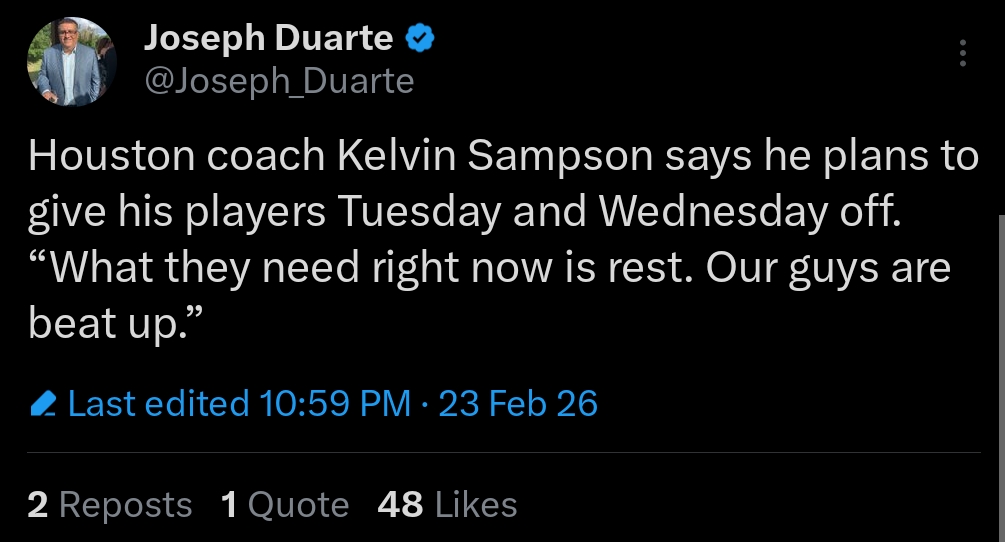Click the Joseph Duarte display name

pos(268,38)
